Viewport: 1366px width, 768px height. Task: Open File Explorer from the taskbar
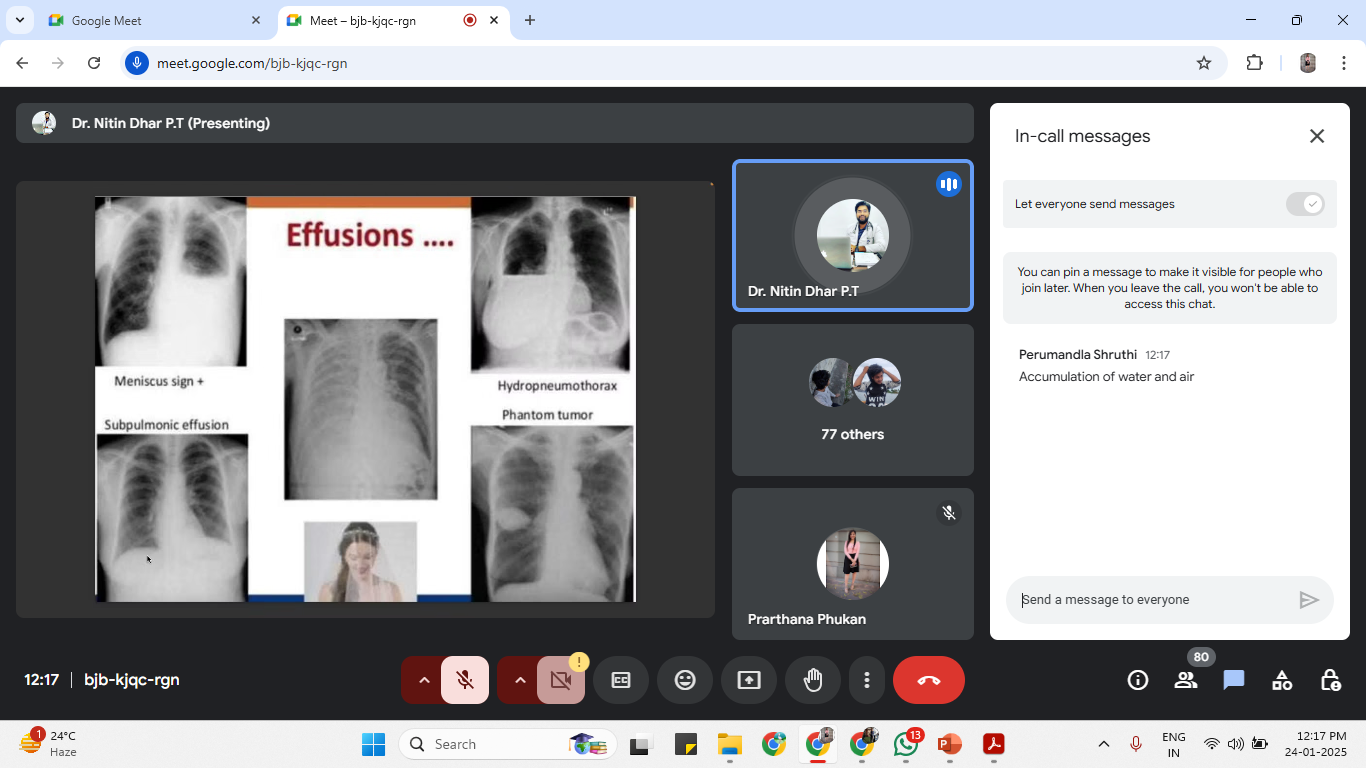pos(729,744)
